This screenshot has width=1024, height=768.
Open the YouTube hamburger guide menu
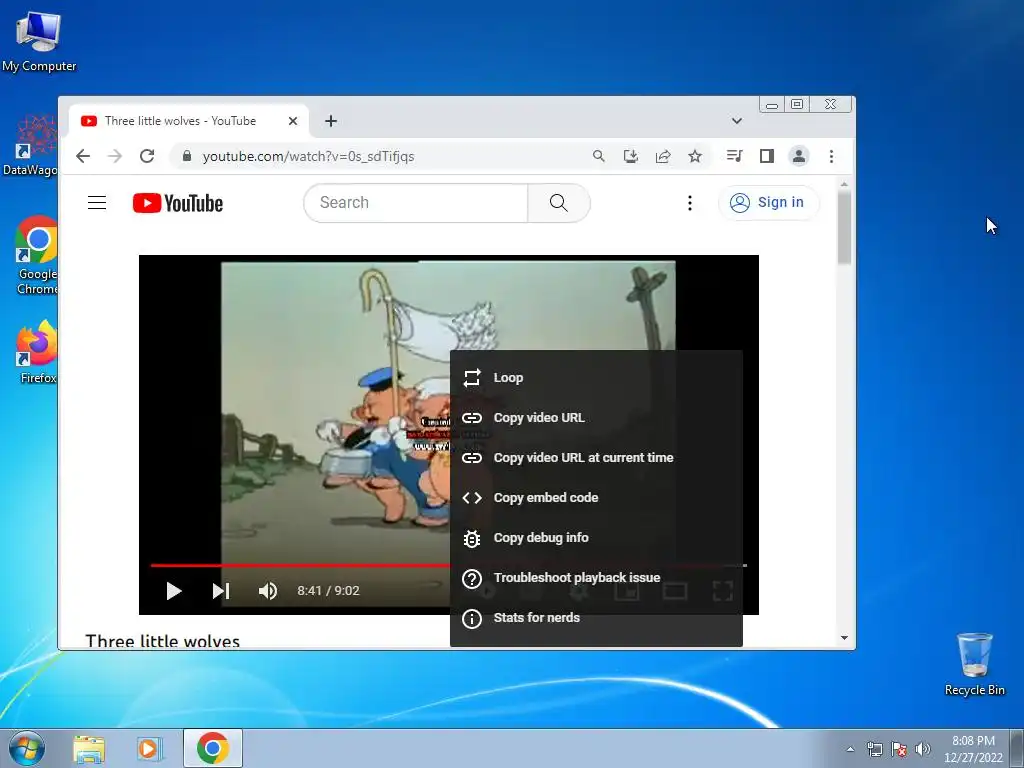[x=97, y=202]
